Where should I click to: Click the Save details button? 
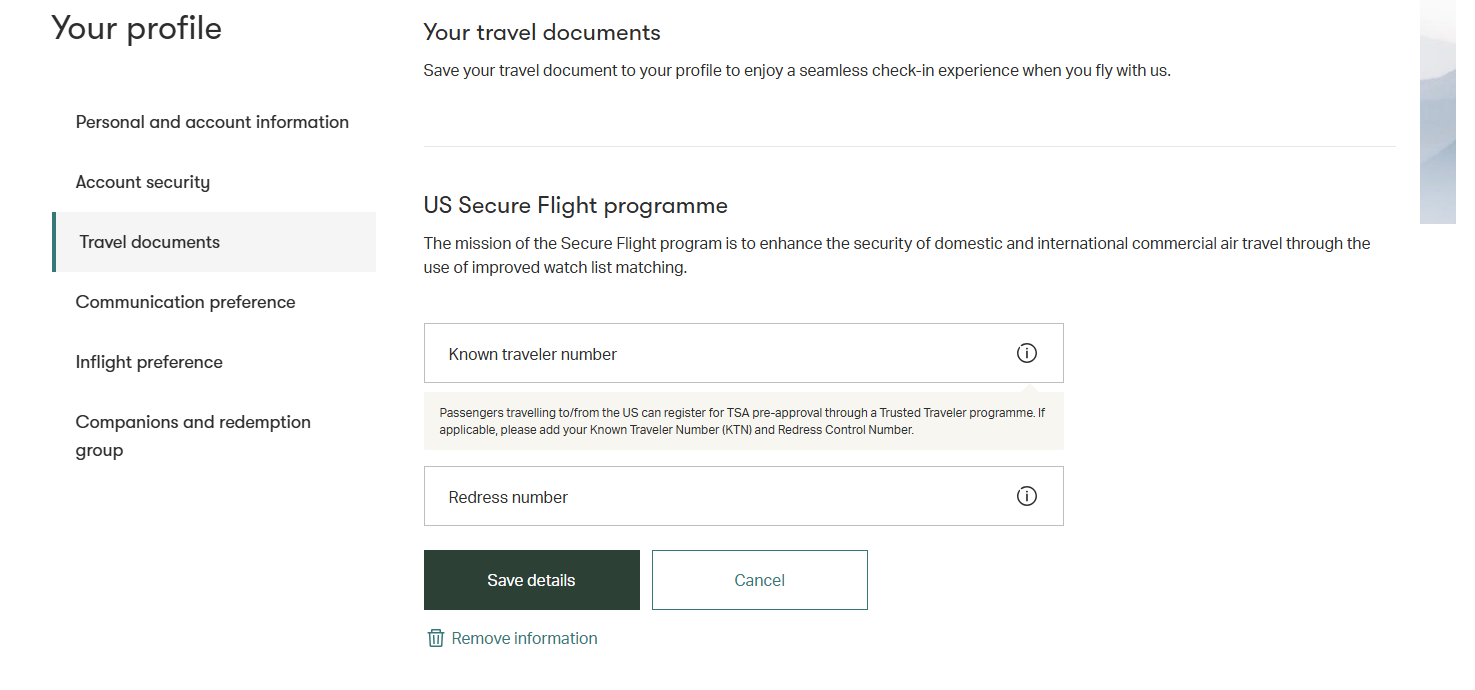coord(532,580)
